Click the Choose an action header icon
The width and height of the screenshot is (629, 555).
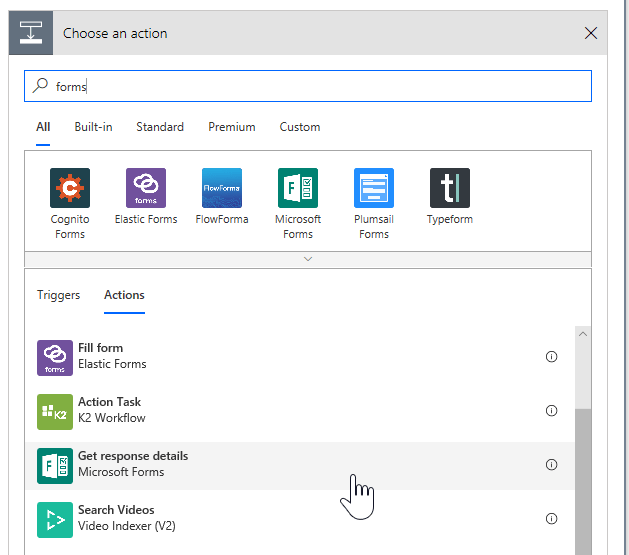31,33
